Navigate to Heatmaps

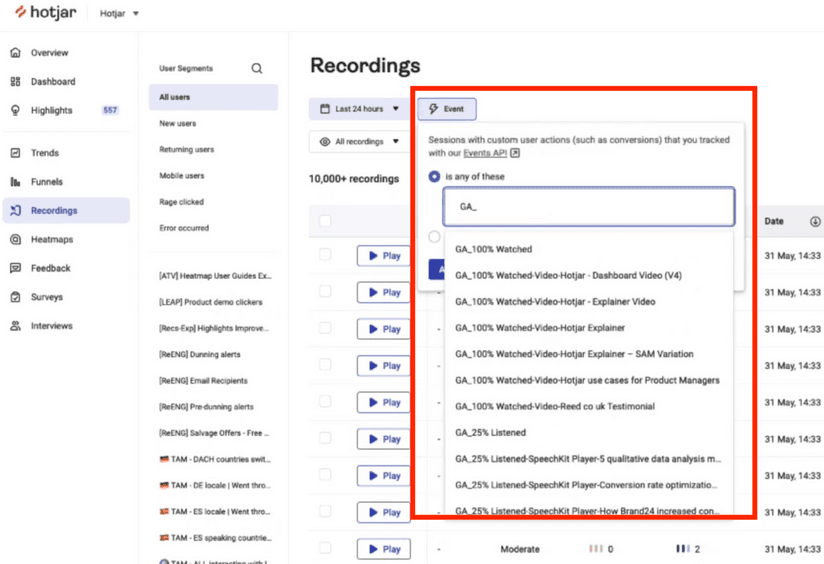[x=52, y=239]
